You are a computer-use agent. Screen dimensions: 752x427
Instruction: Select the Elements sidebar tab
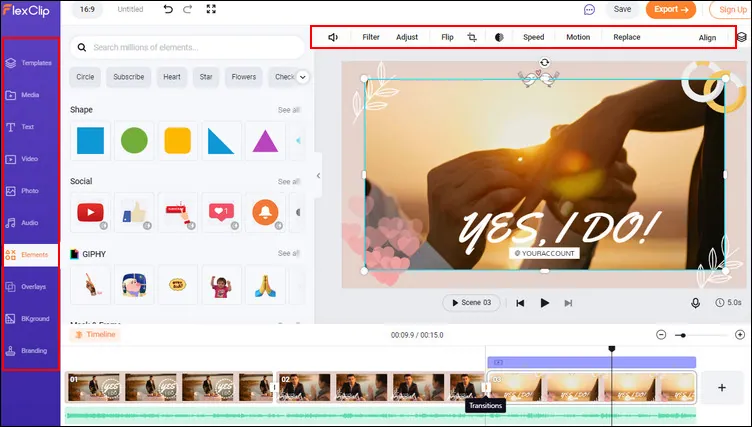(x=30, y=255)
